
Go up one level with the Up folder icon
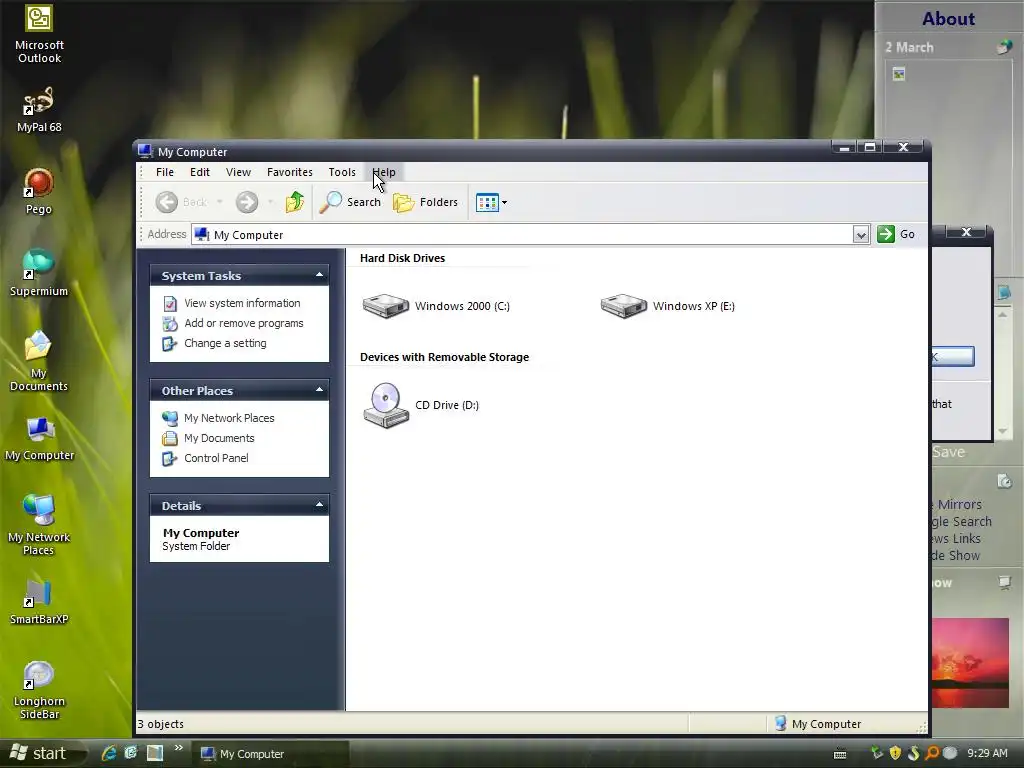tap(295, 202)
